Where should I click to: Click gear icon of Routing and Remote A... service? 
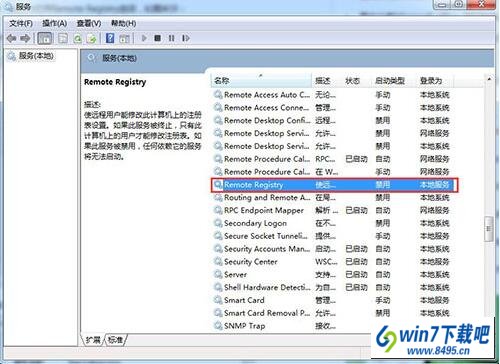(218, 198)
